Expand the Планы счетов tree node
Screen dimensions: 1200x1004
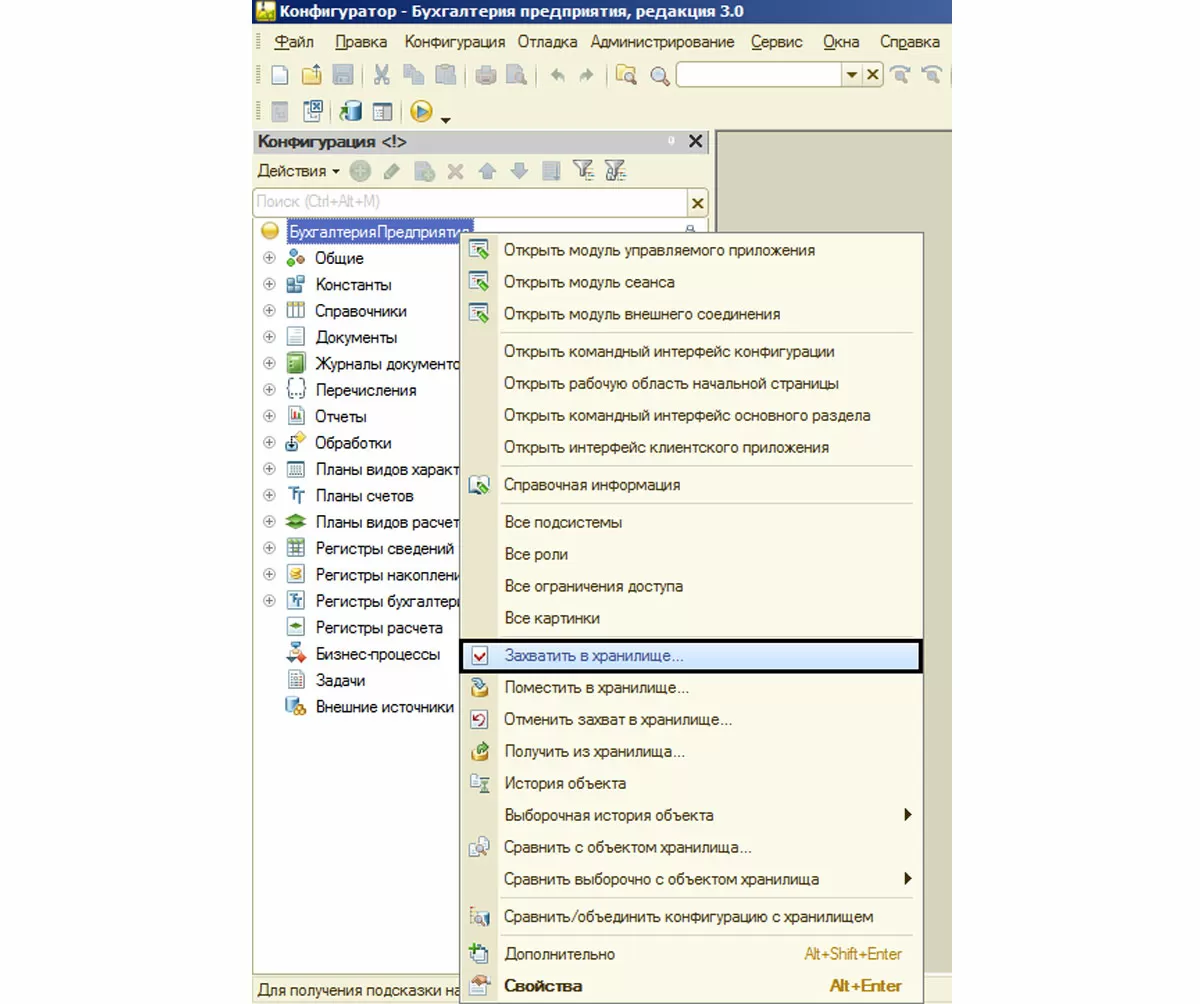tap(269, 495)
